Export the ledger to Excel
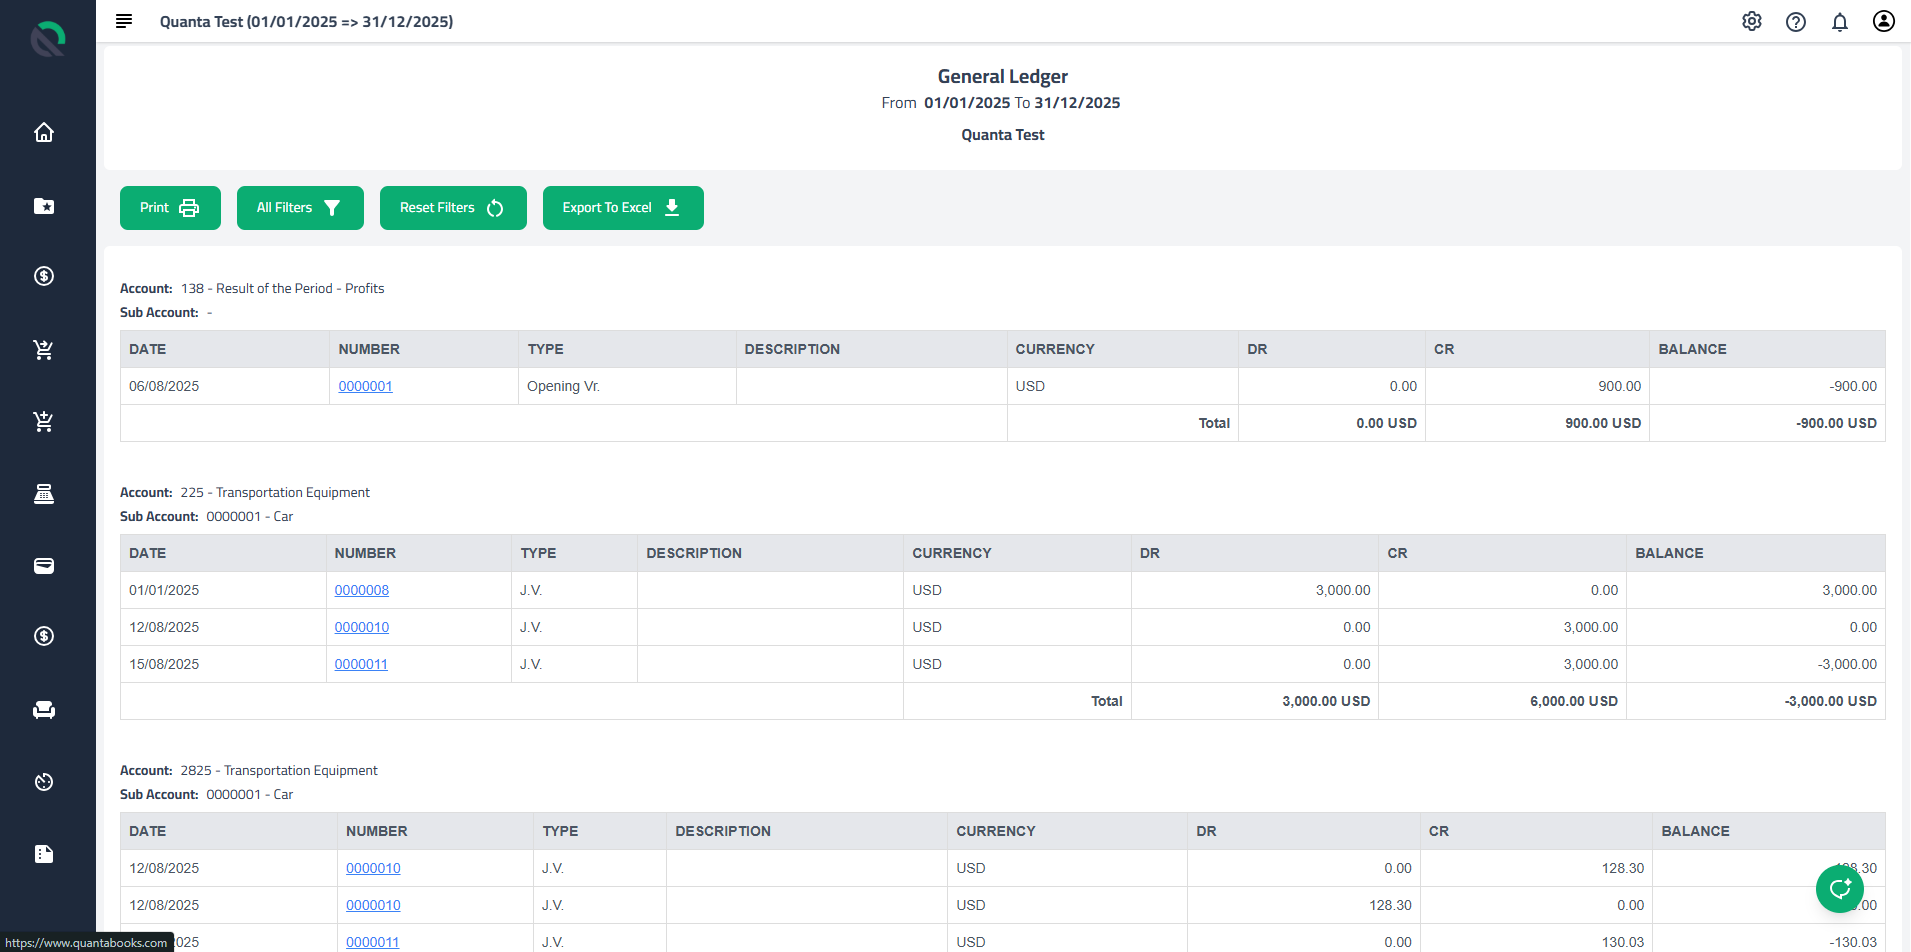The width and height of the screenshot is (1911, 952). 623,207
